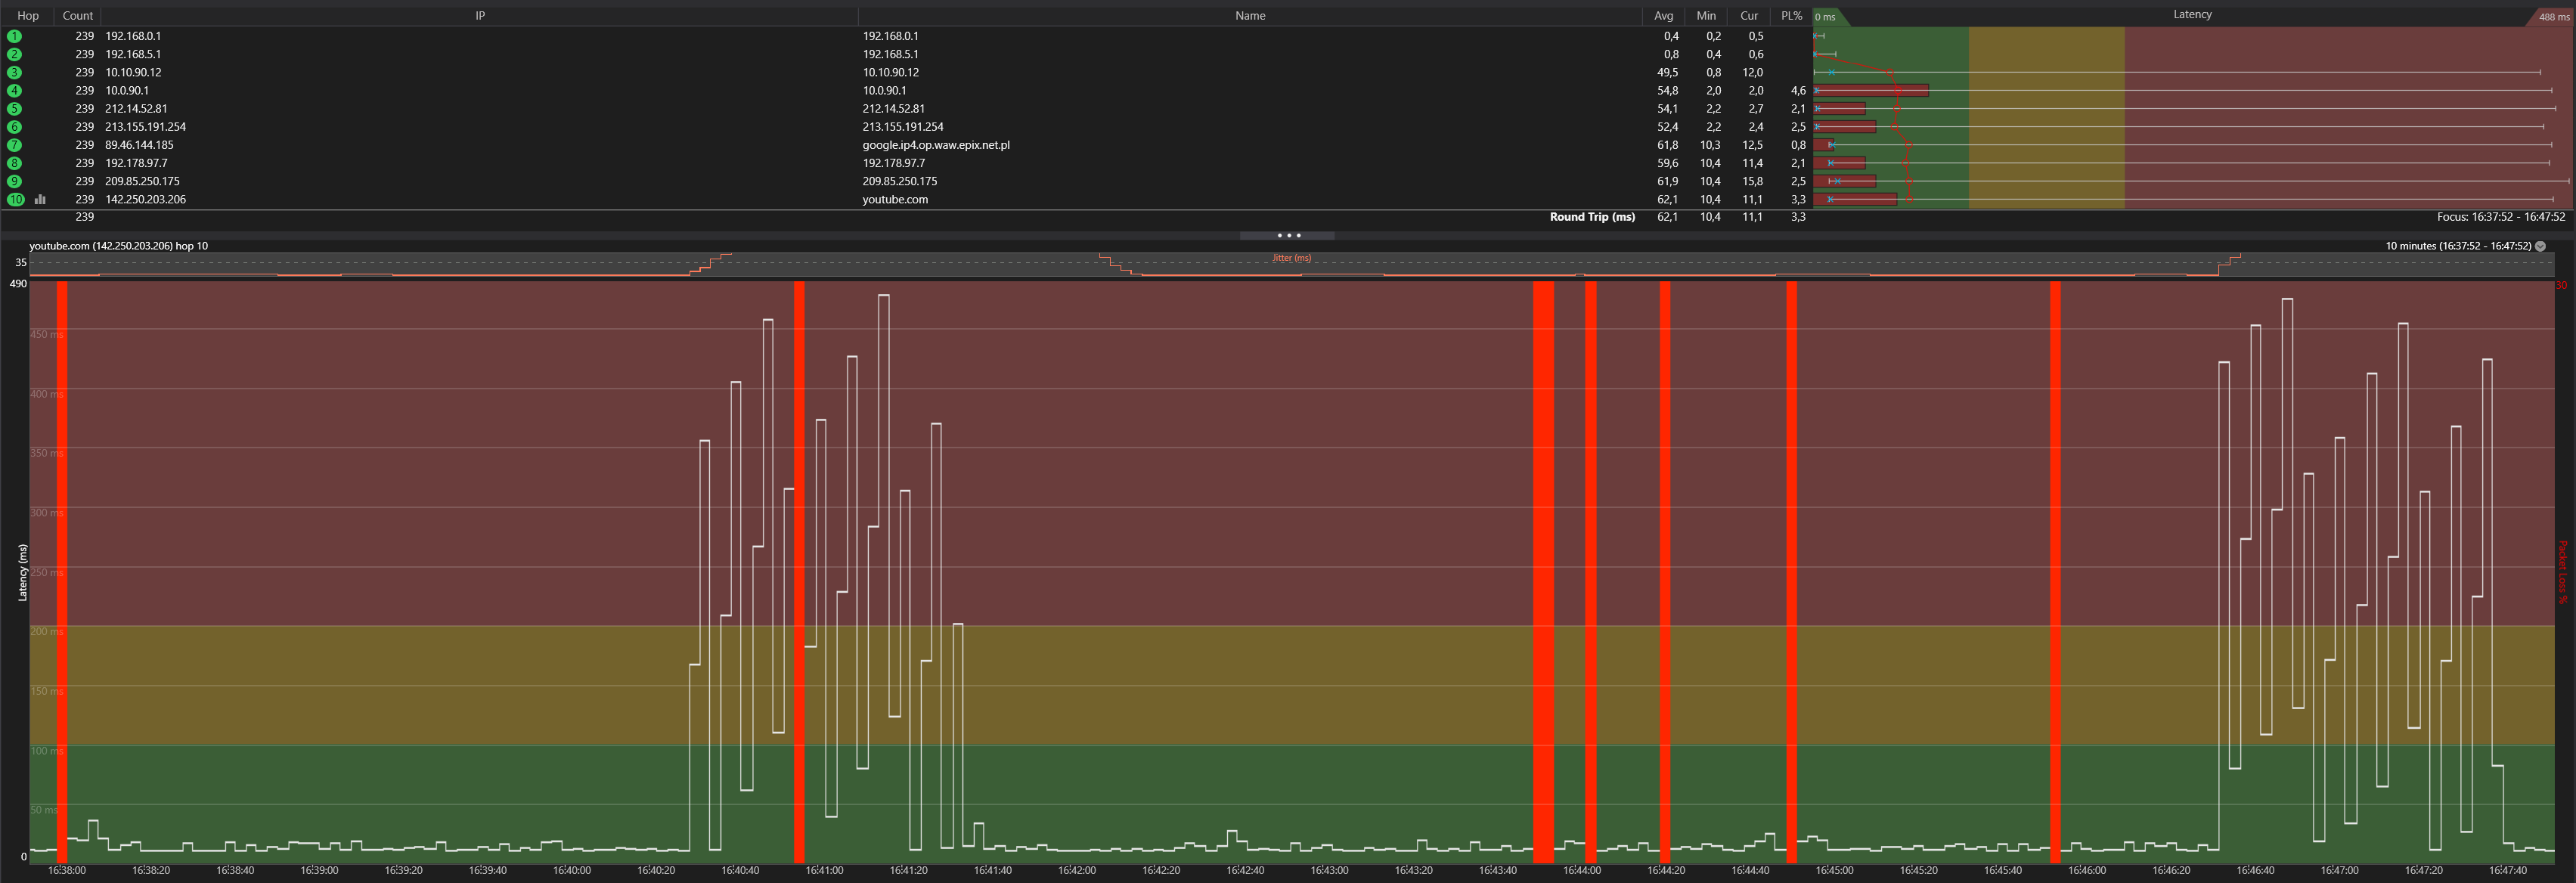The image size is (2576, 883).
Task: Click the Avg column header
Action: [1663, 16]
